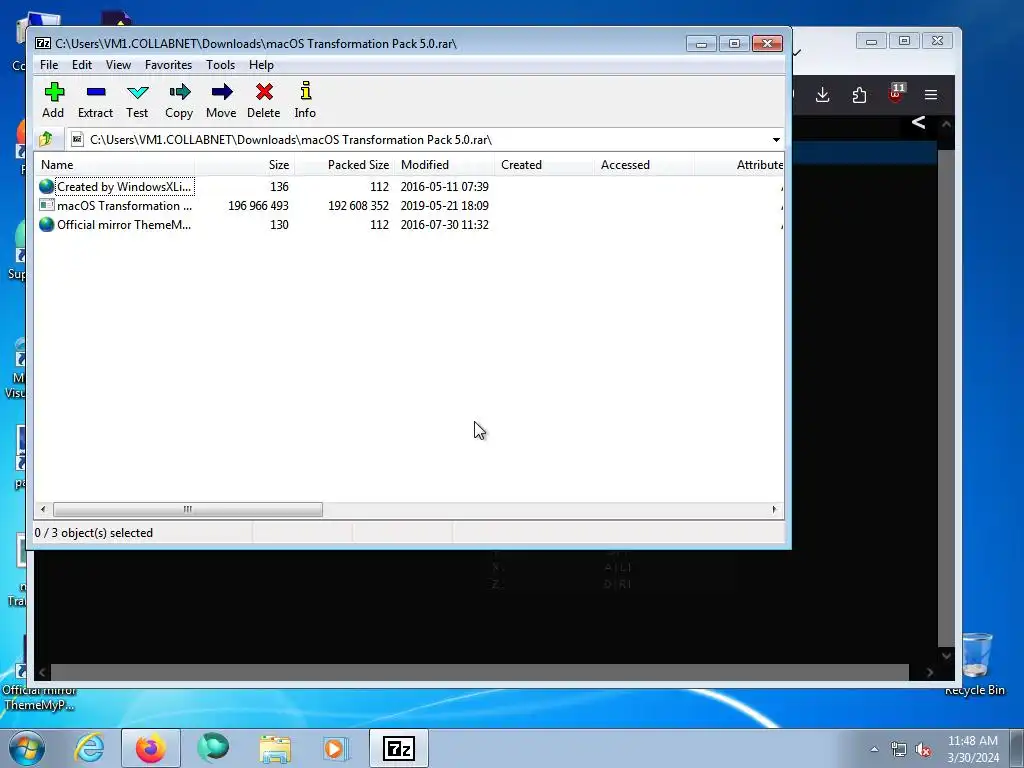The width and height of the screenshot is (1024, 768).
Task: Switch to Firefox in the taskbar
Action: point(151,748)
